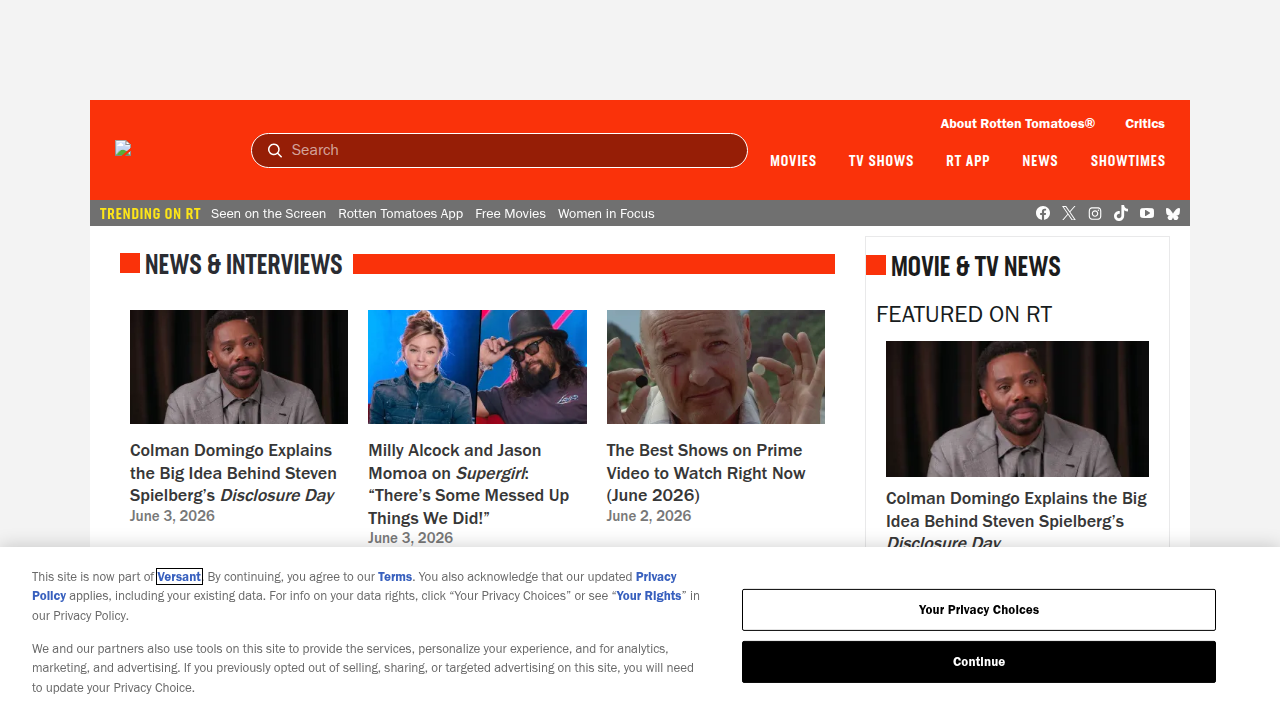Click the TRENDING ON RT label
The image size is (1280, 720).
coord(150,213)
